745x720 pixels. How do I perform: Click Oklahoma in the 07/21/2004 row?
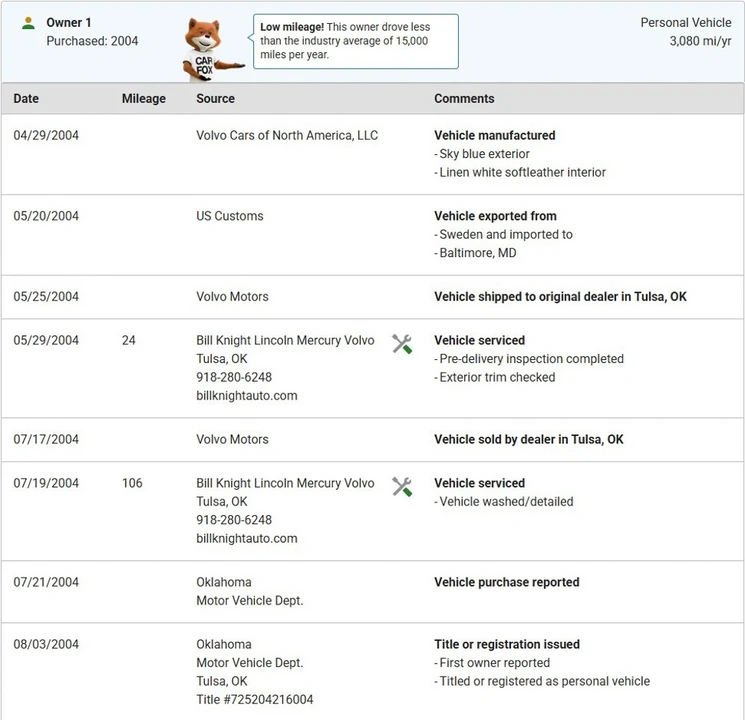[224, 582]
